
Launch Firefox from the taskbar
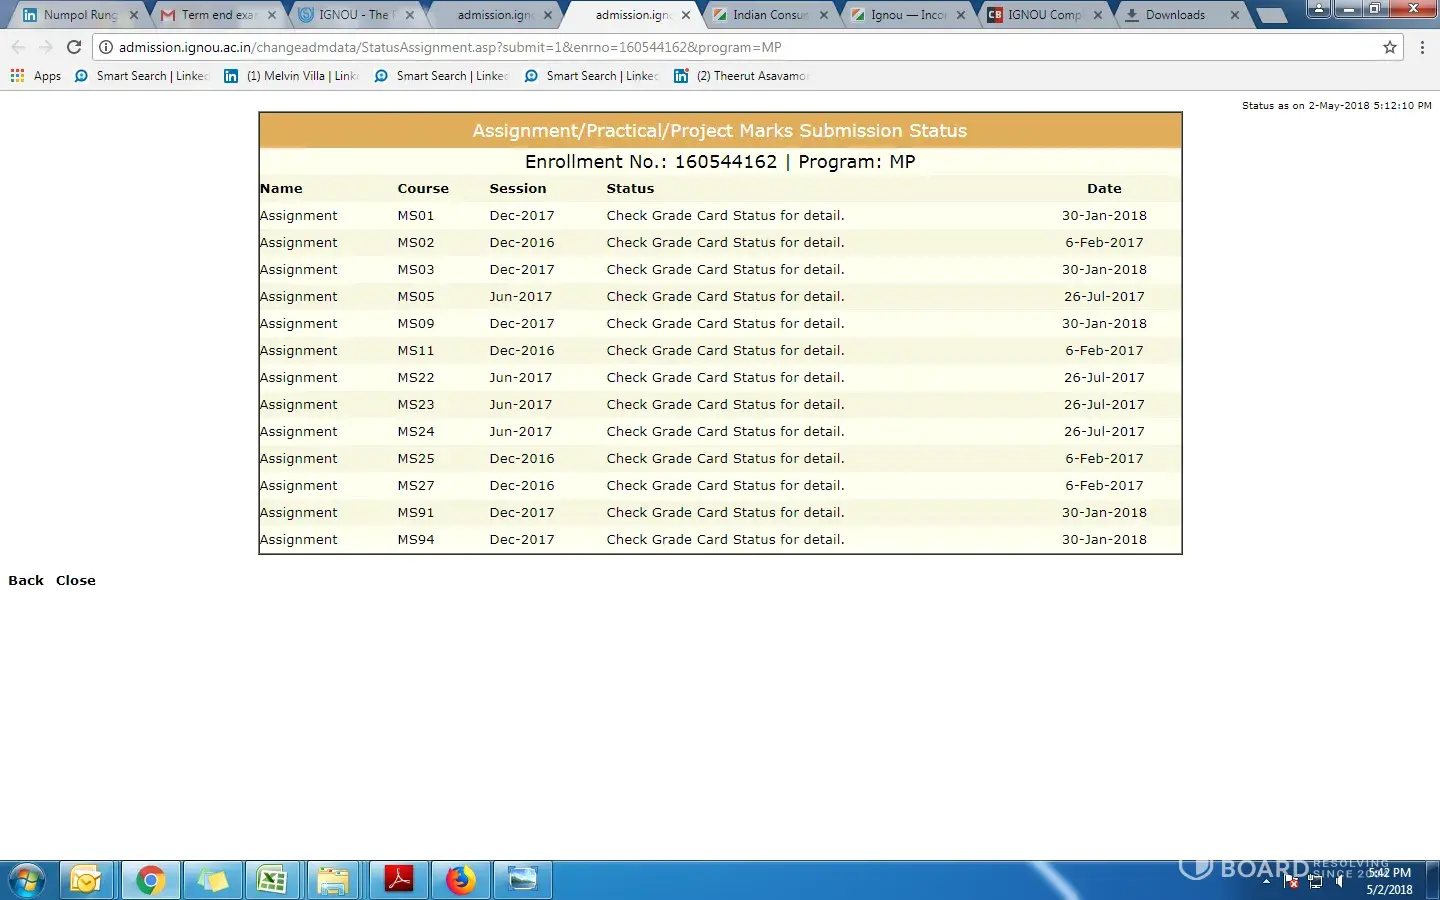(461, 880)
